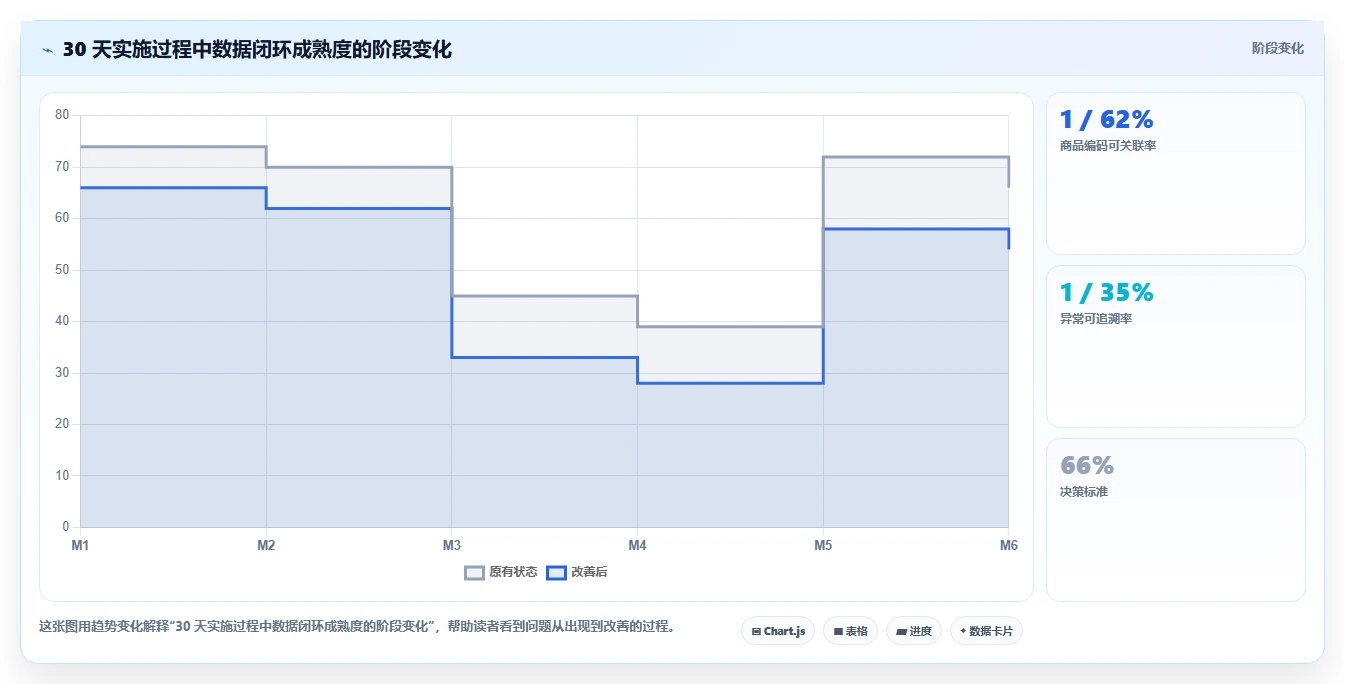Click the 进度 tag icon
1345x684 pixels.
pos(901,632)
